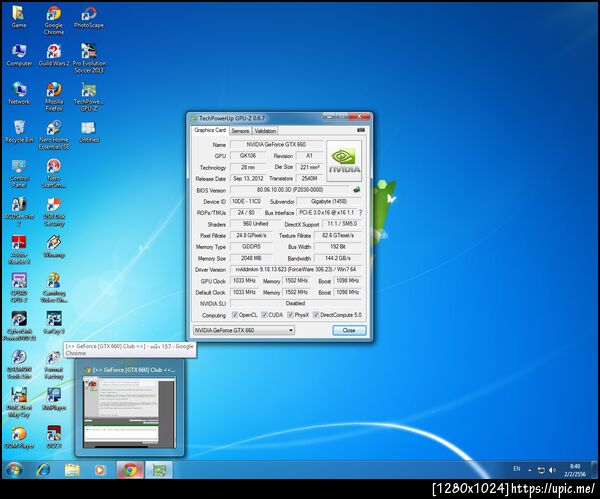Switch to the Sensors tab
The image size is (600, 499).
pyautogui.click(x=240, y=131)
